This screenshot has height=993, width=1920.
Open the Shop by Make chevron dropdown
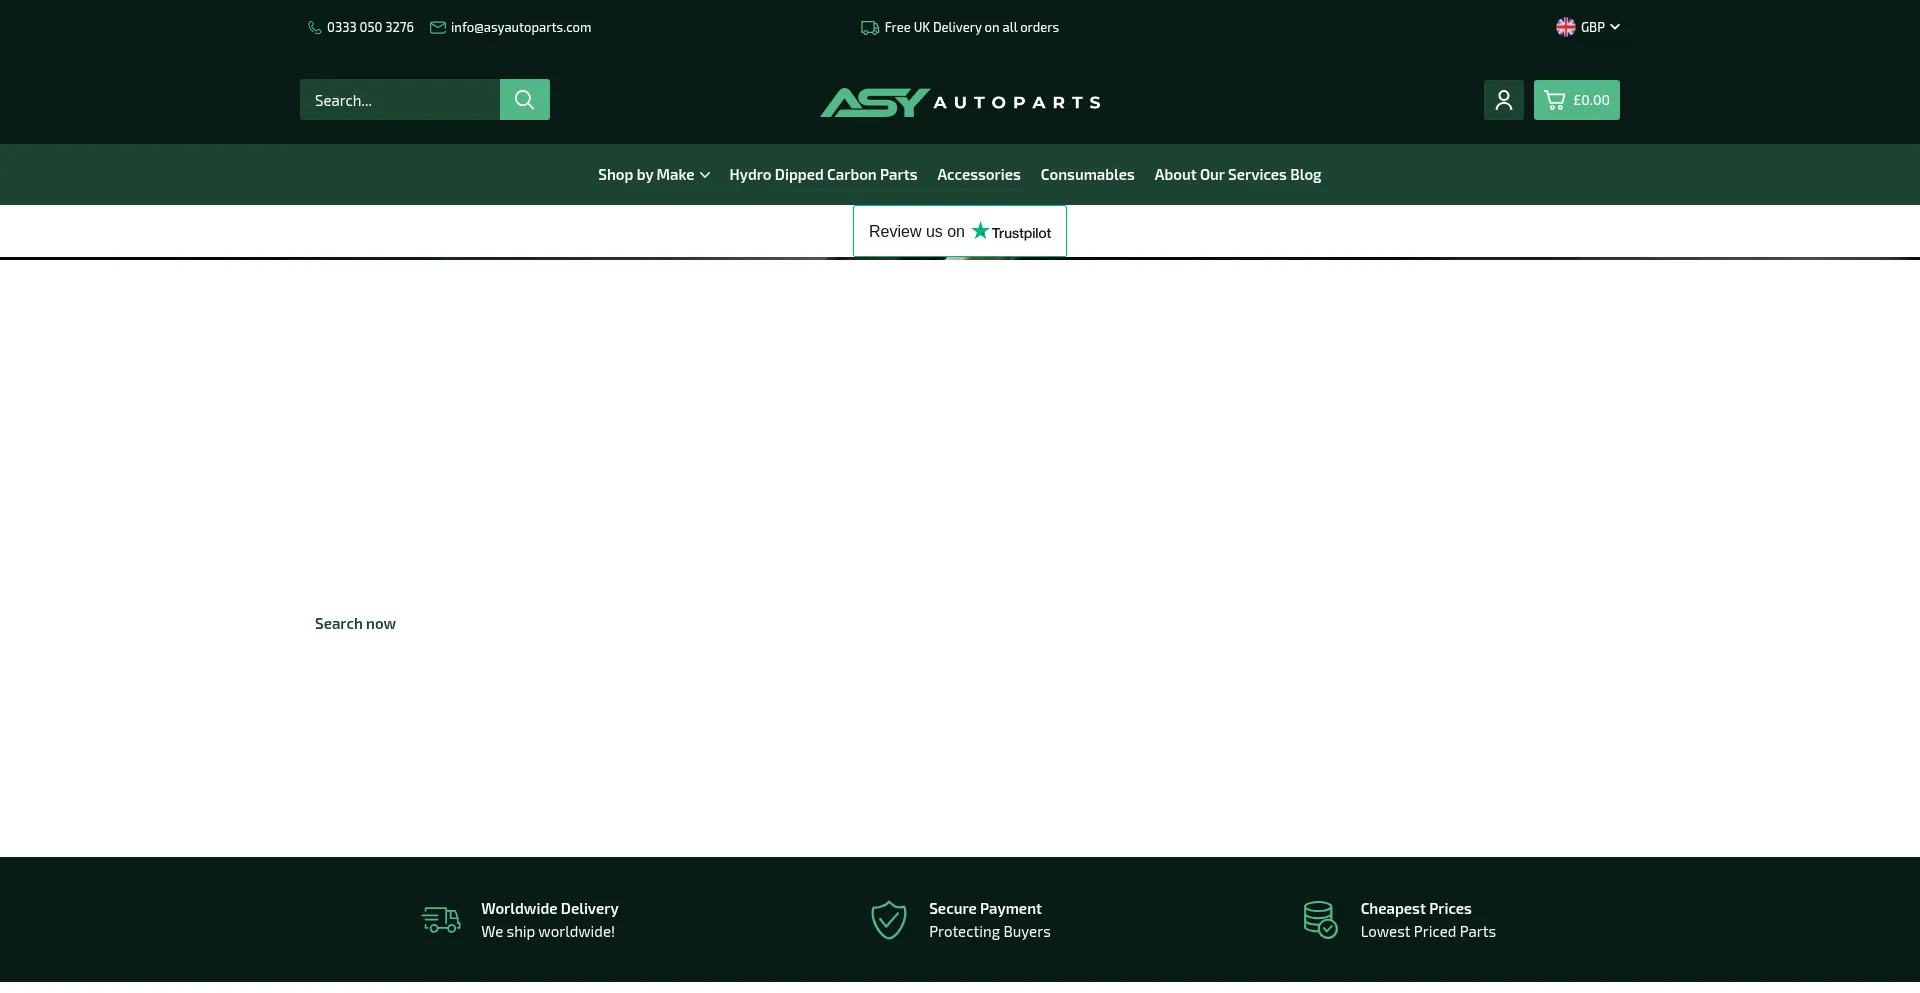[x=705, y=175]
